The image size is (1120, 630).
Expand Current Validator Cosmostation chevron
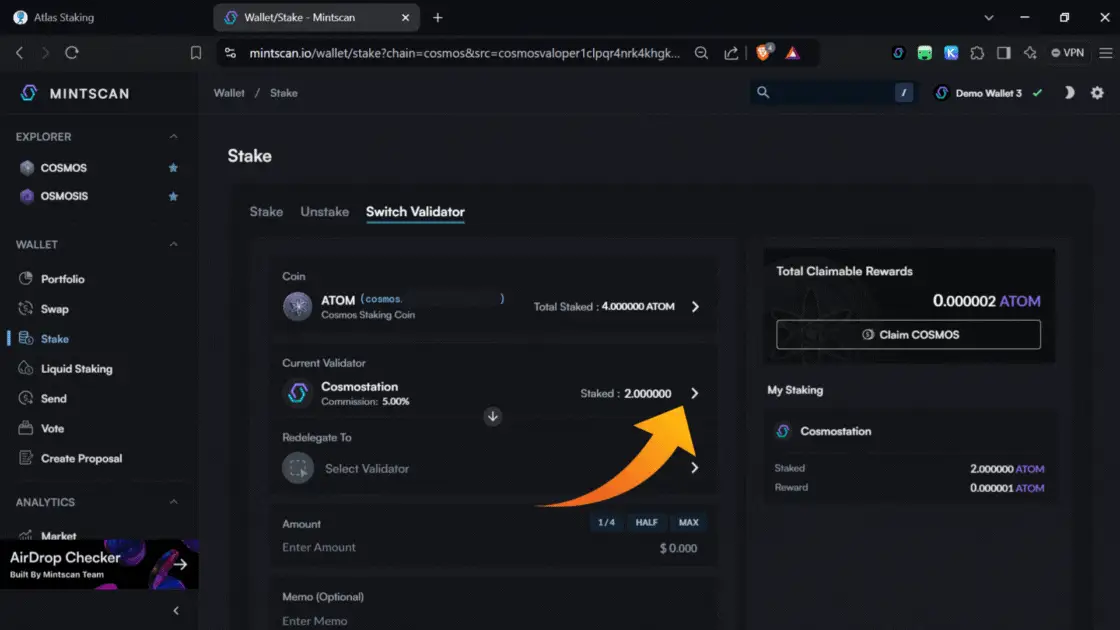(695, 394)
